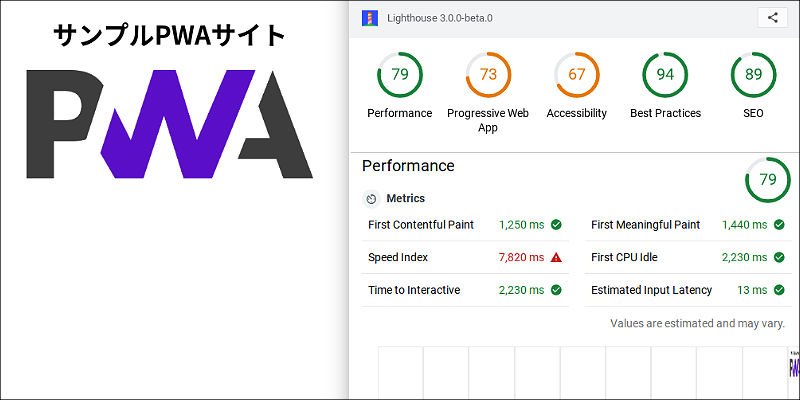Open the SEO score gauge 89

click(x=754, y=74)
